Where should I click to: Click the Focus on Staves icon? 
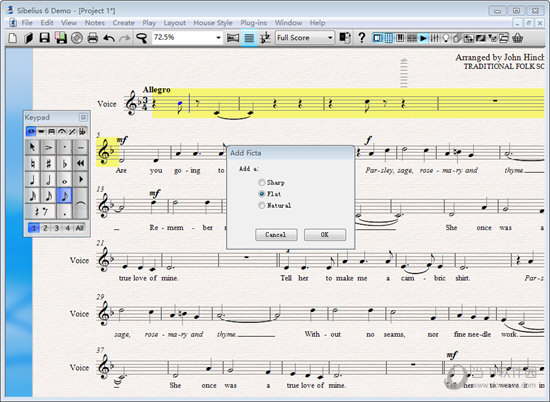point(249,38)
